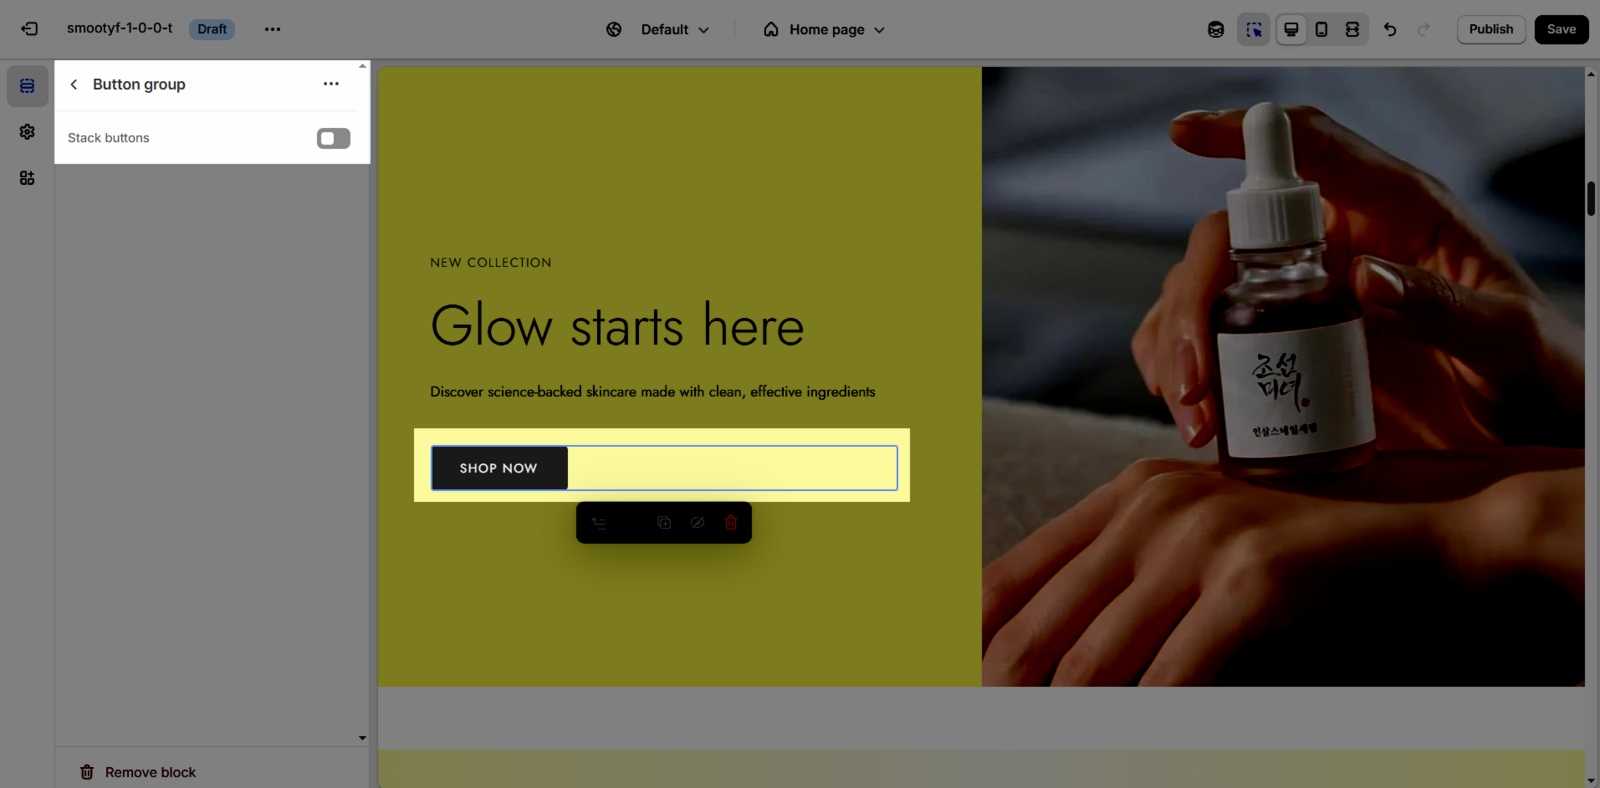
Task: Click Remove block
Action: coord(138,772)
